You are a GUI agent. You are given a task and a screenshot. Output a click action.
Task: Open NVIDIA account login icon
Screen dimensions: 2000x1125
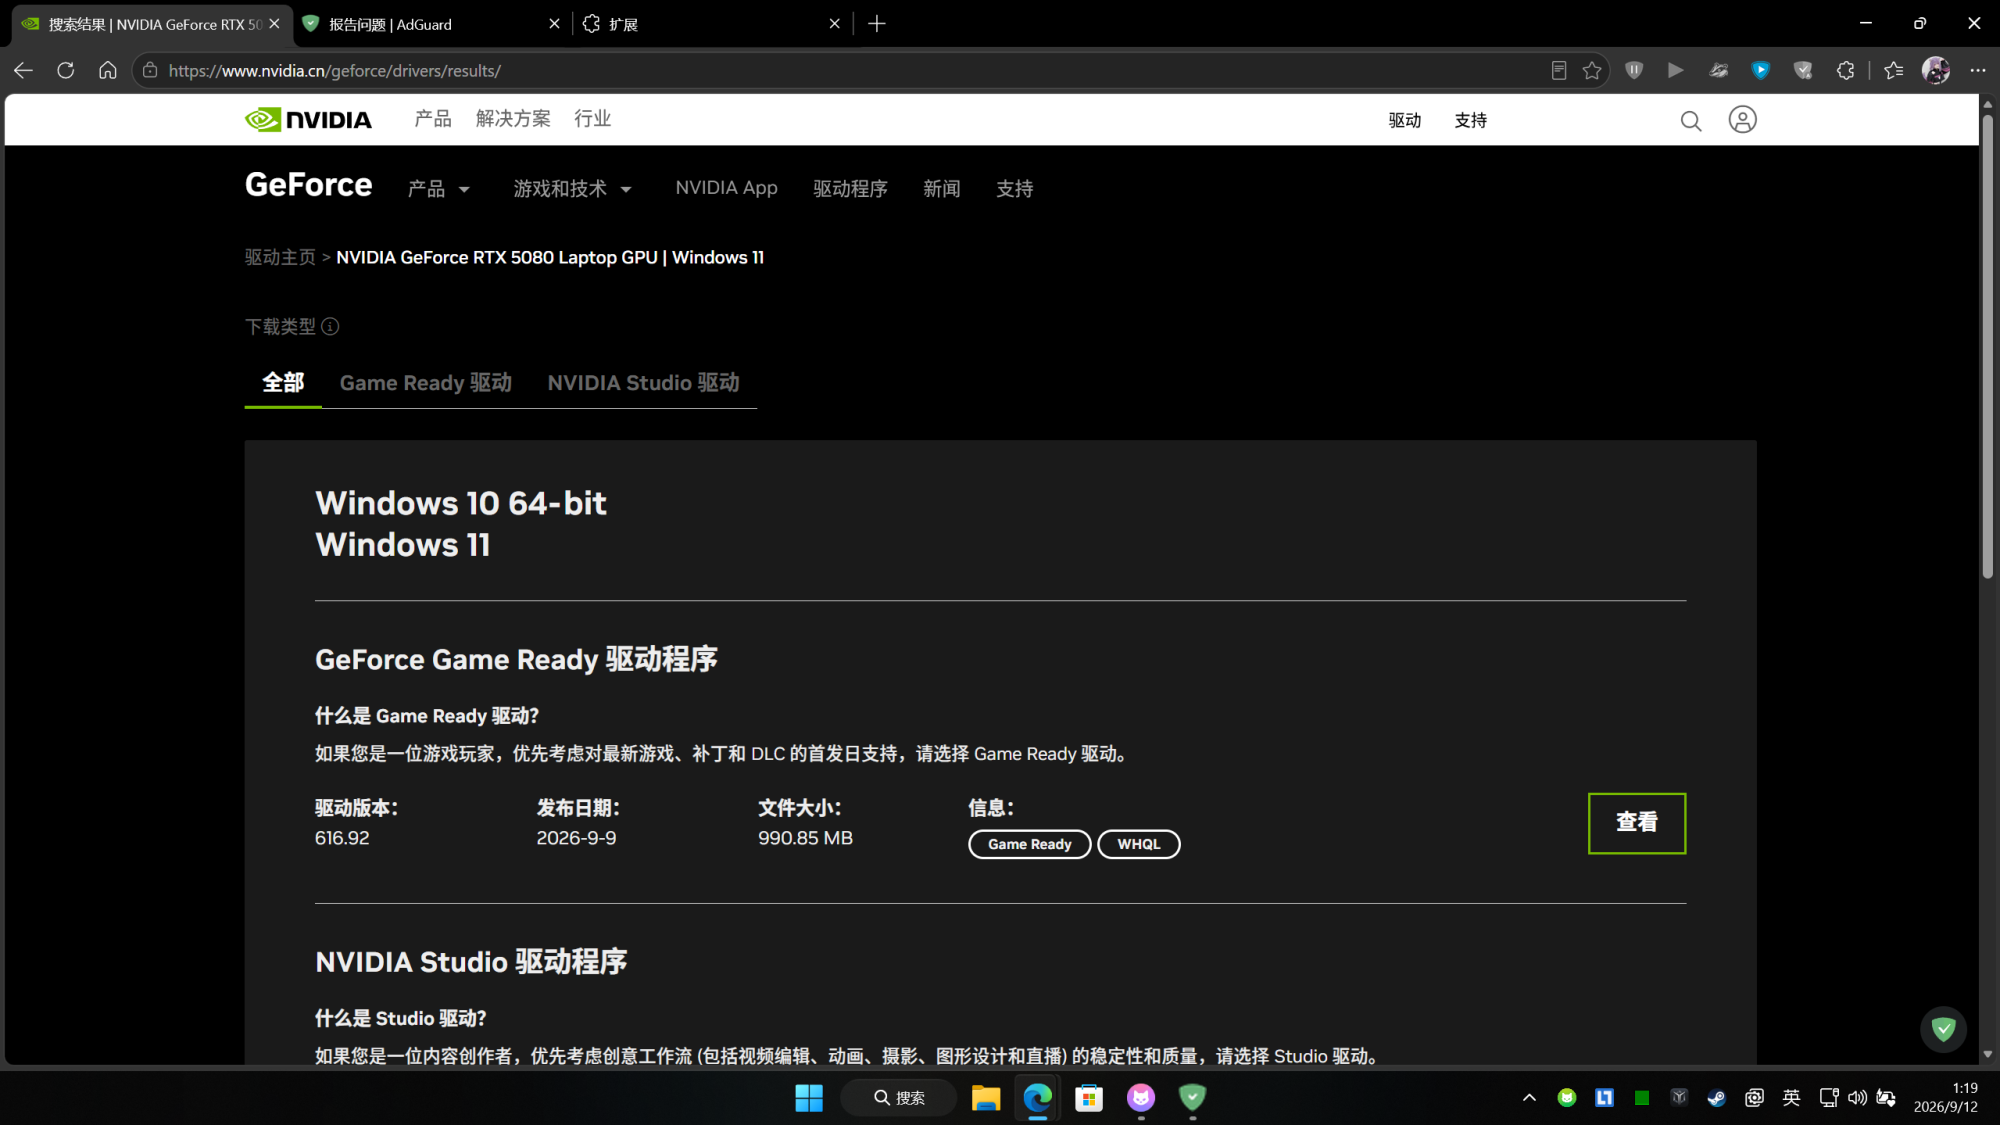(x=1742, y=120)
